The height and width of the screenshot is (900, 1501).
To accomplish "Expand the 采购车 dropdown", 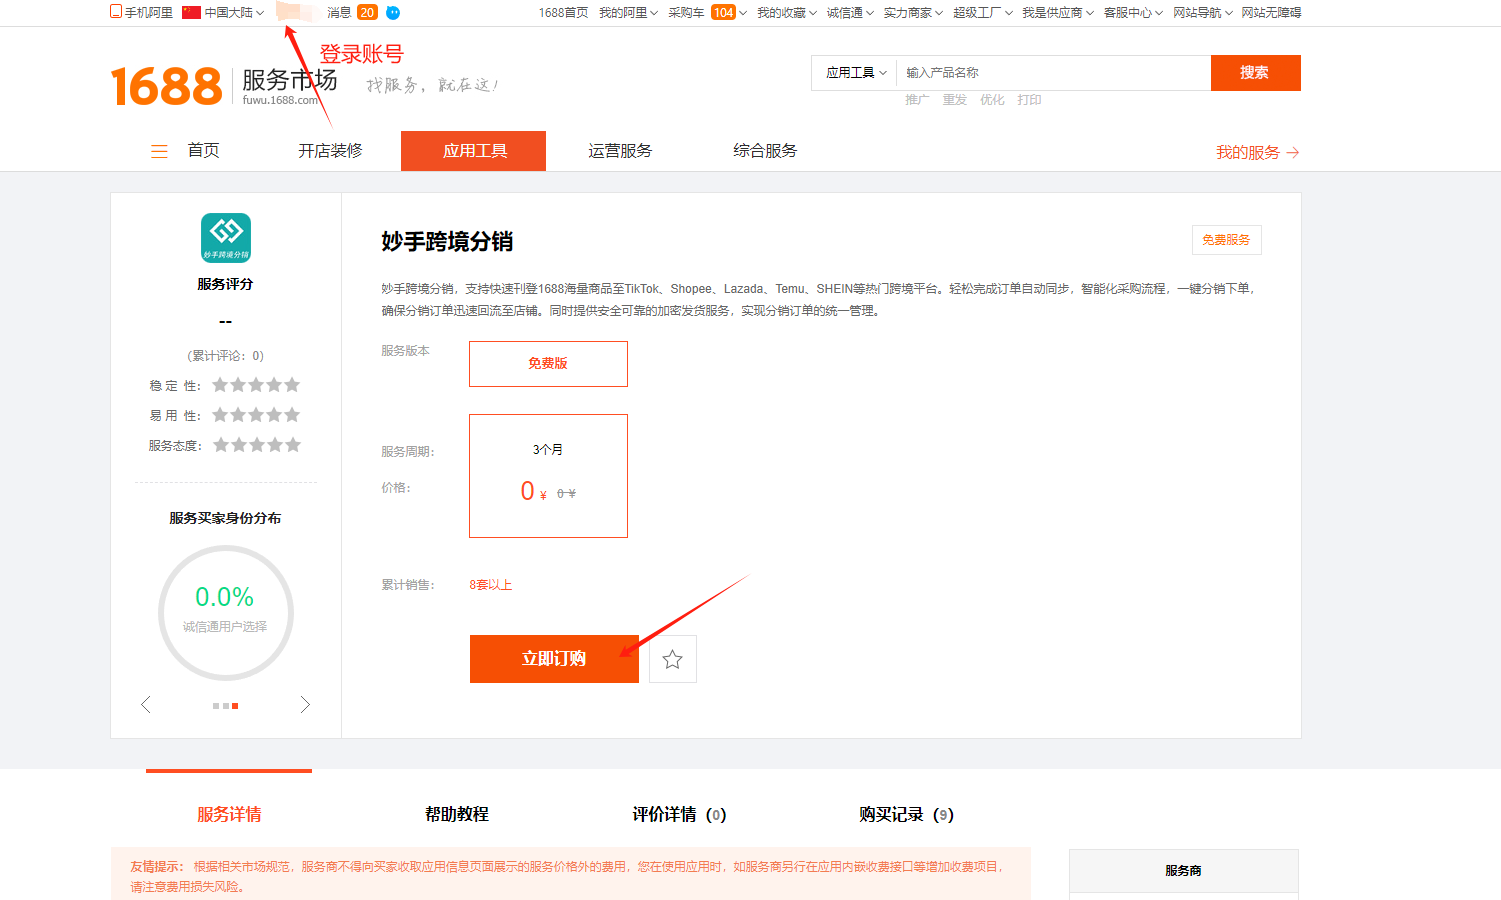I will (707, 12).
